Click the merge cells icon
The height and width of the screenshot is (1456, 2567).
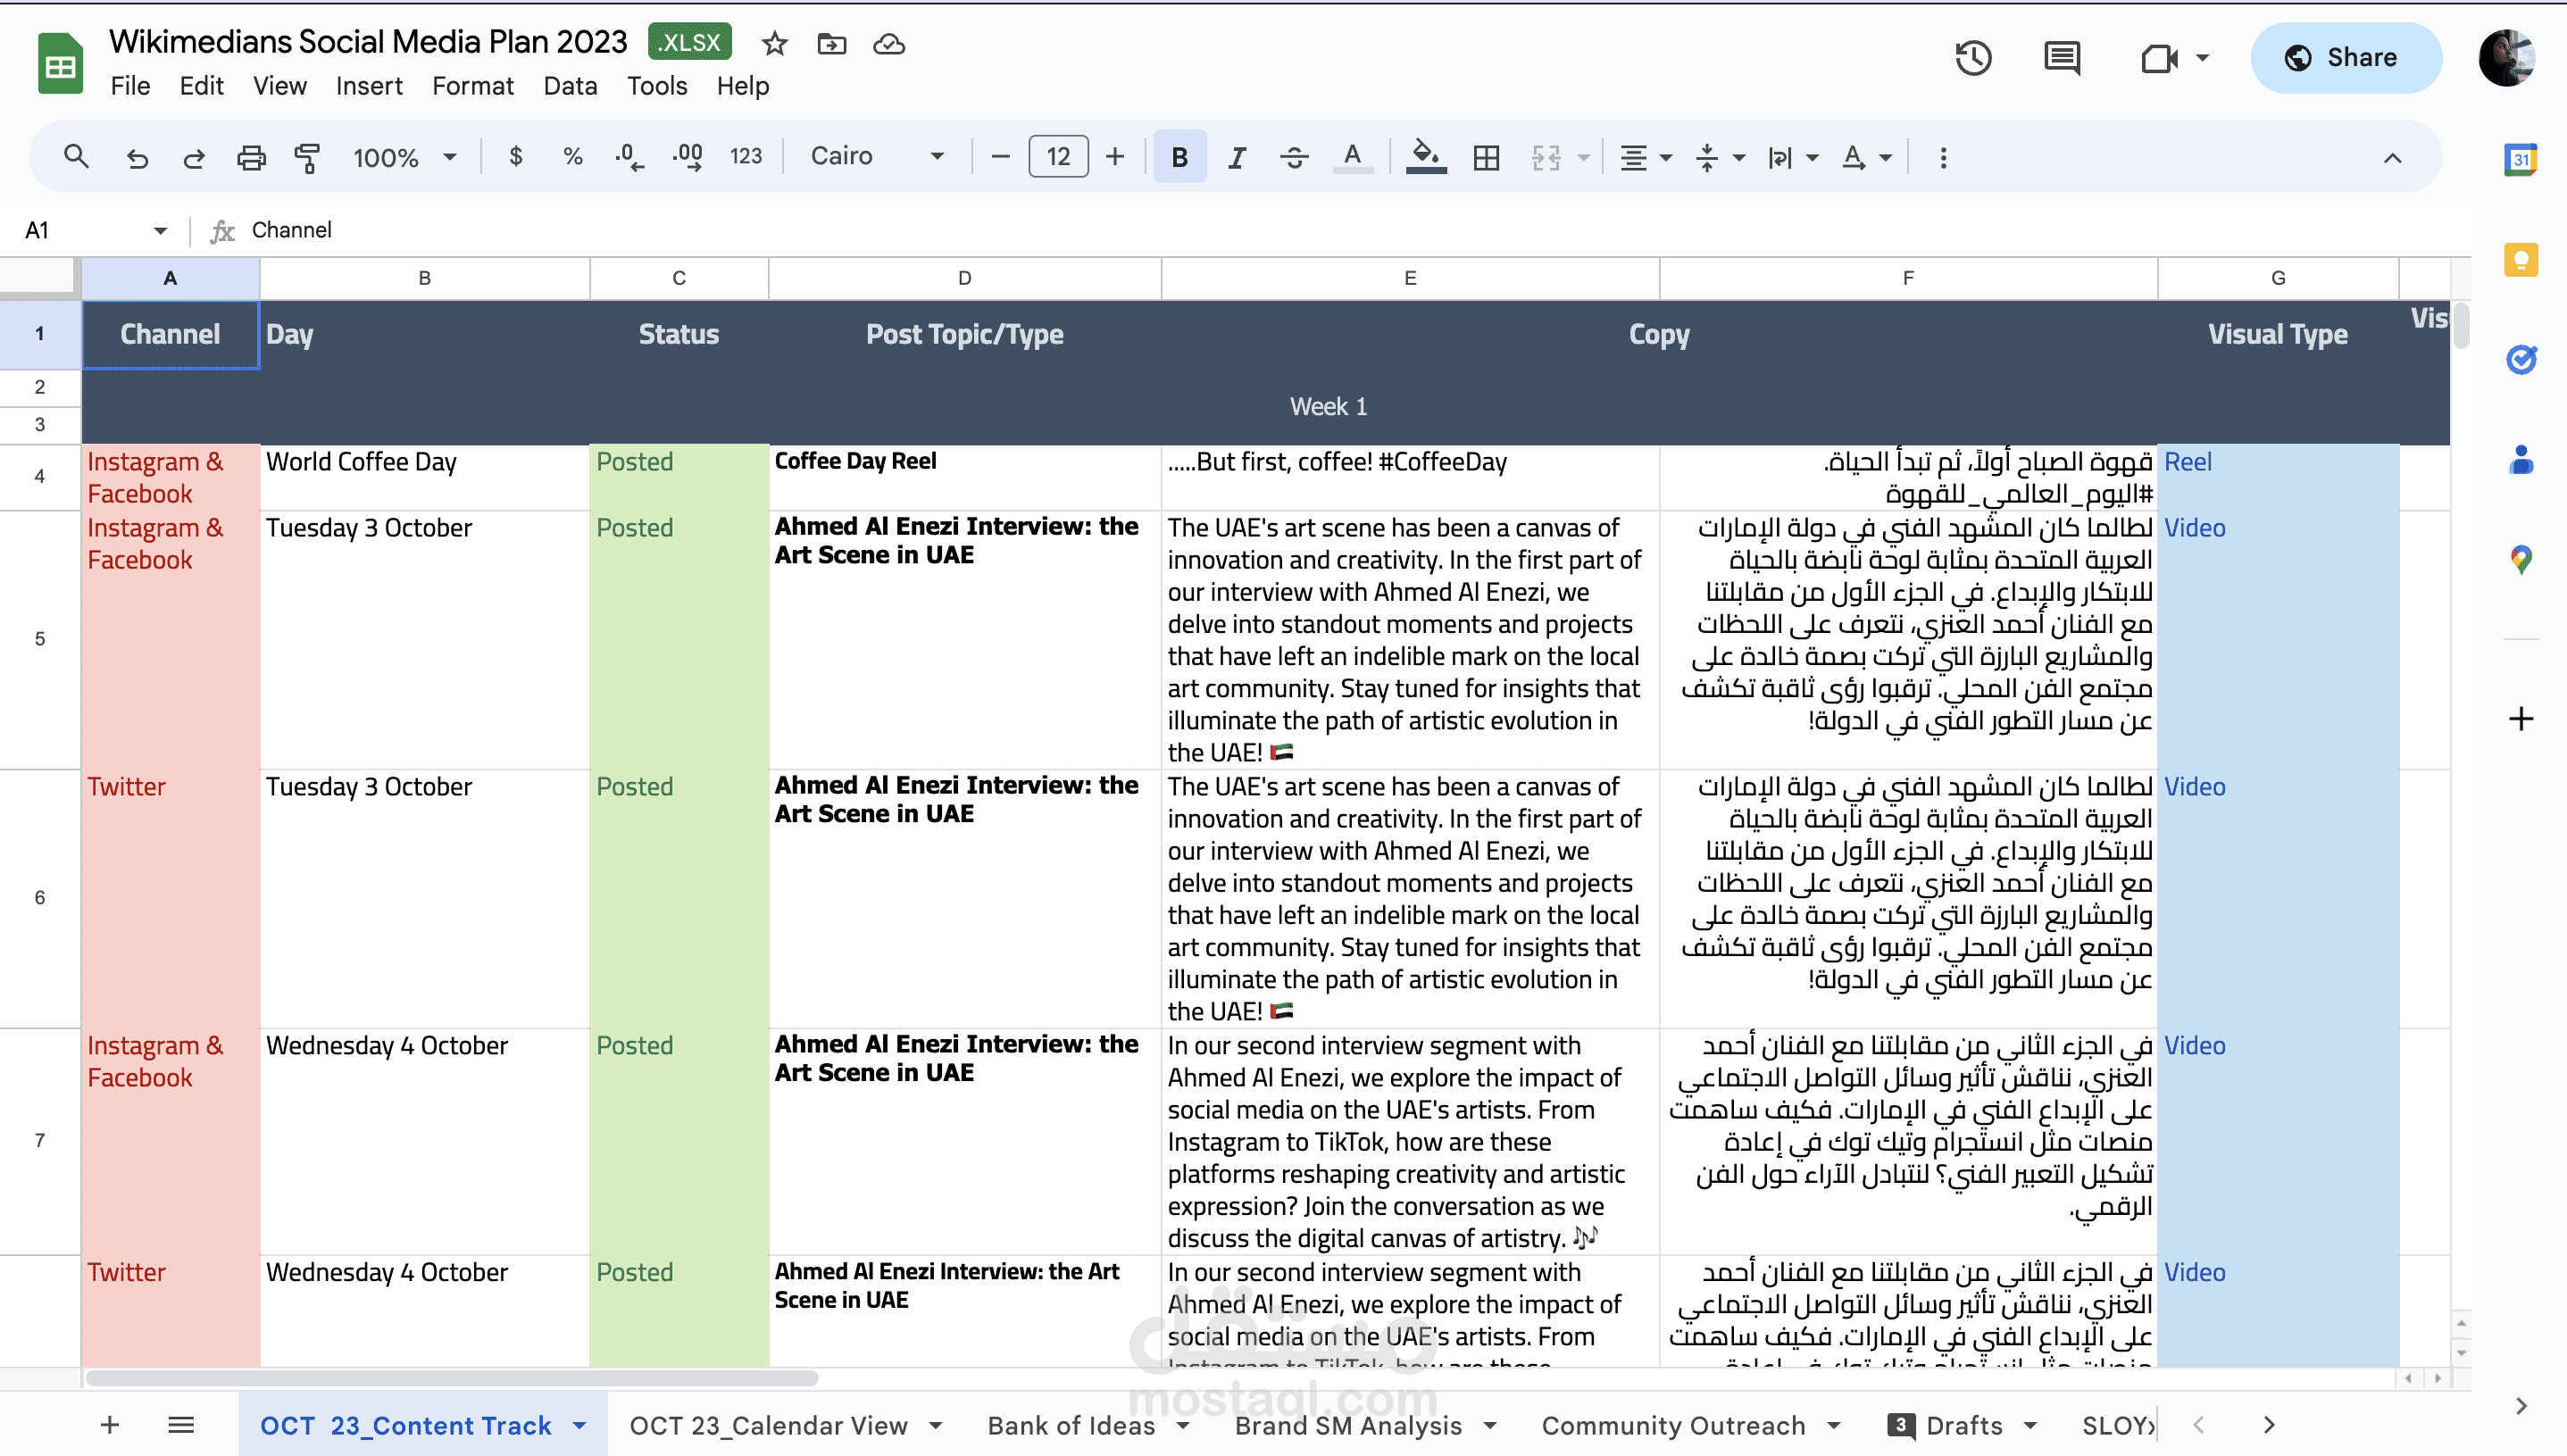pos(1546,157)
